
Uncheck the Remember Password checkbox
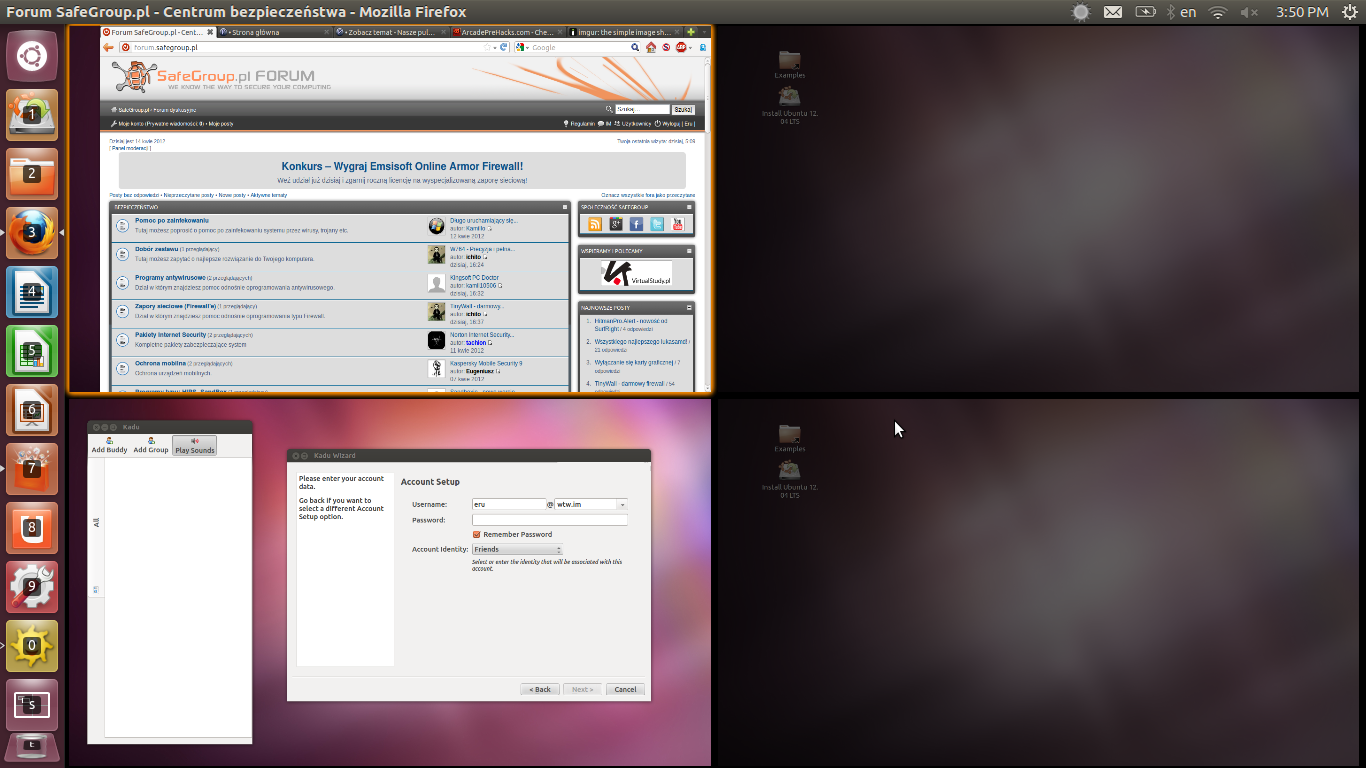coord(477,534)
